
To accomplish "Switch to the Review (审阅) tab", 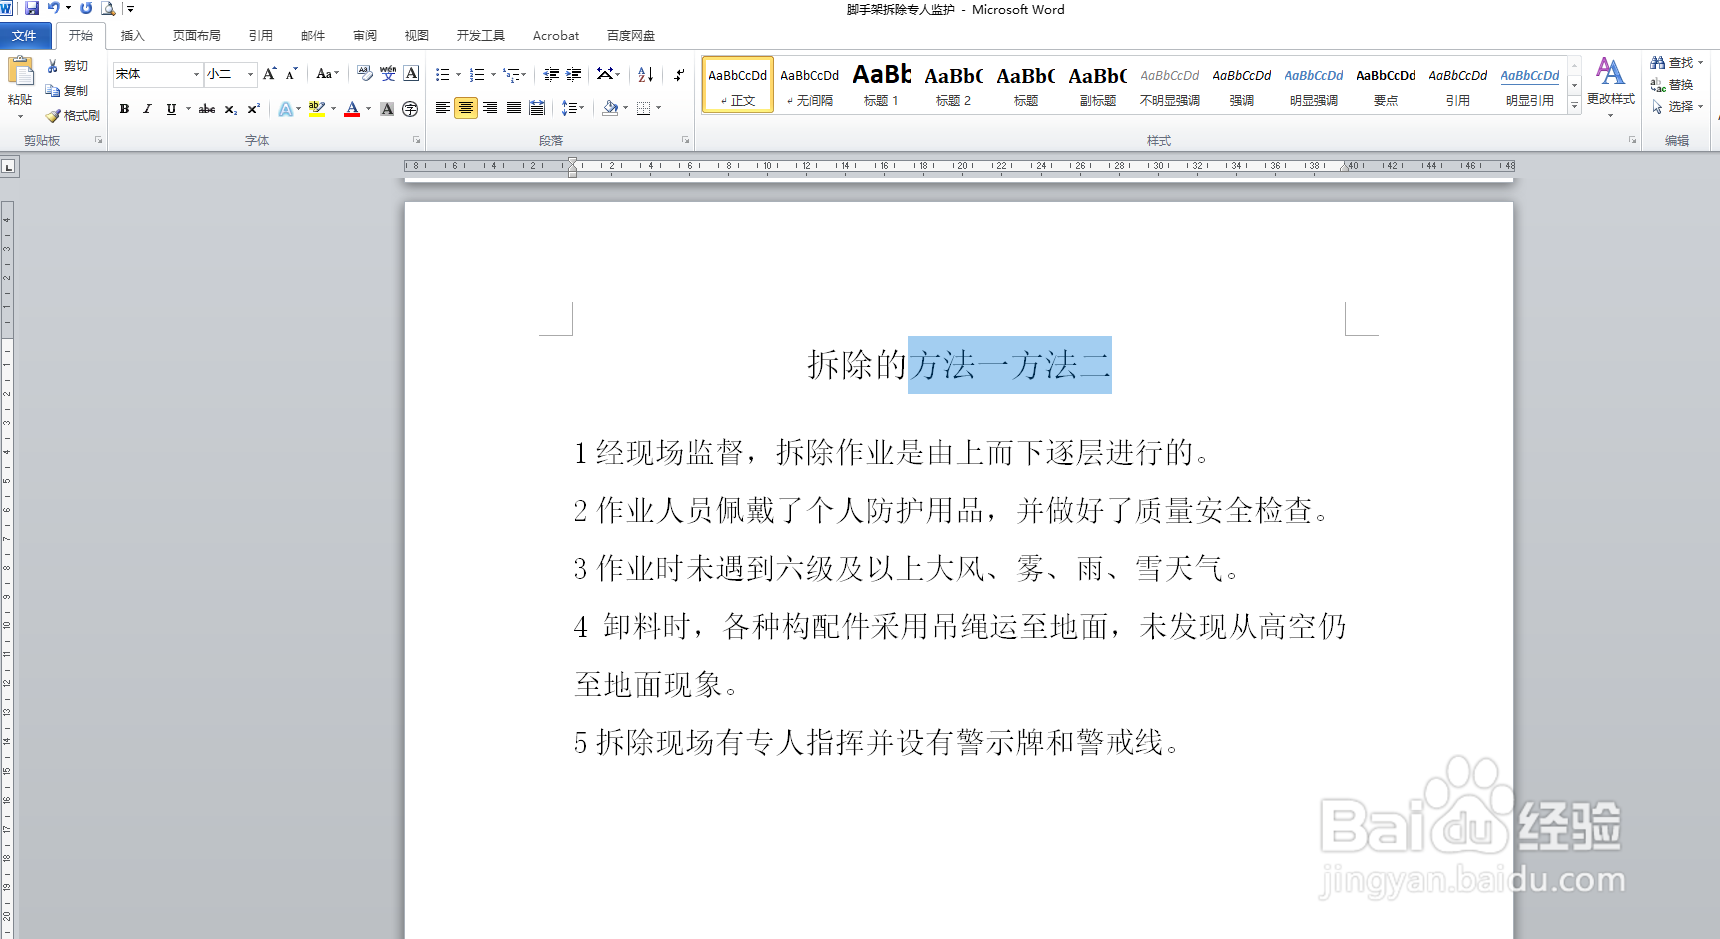I will point(365,36).
